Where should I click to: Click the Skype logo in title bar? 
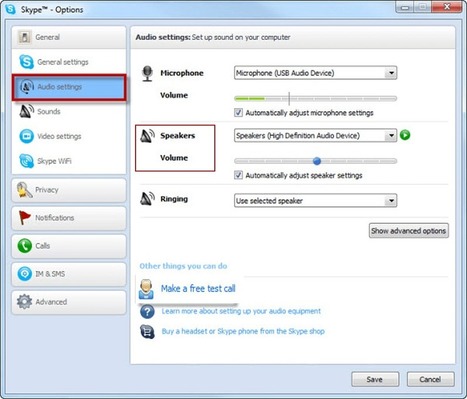click(10, 9)
